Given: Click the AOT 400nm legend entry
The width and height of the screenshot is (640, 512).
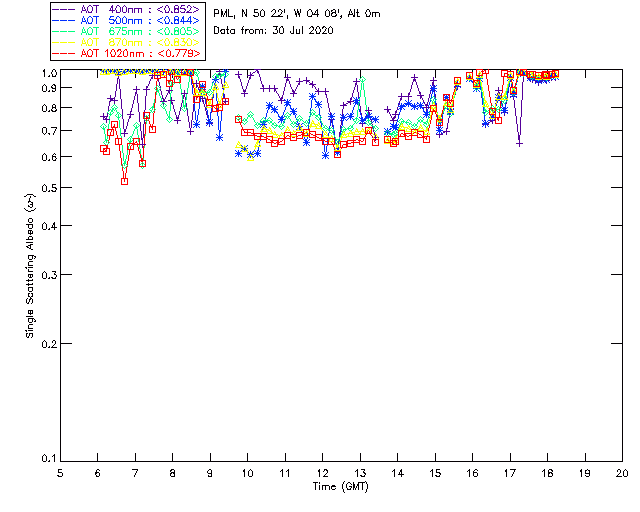Looking at the screenshot, I should pyautogui.click(x=127, y=9).
